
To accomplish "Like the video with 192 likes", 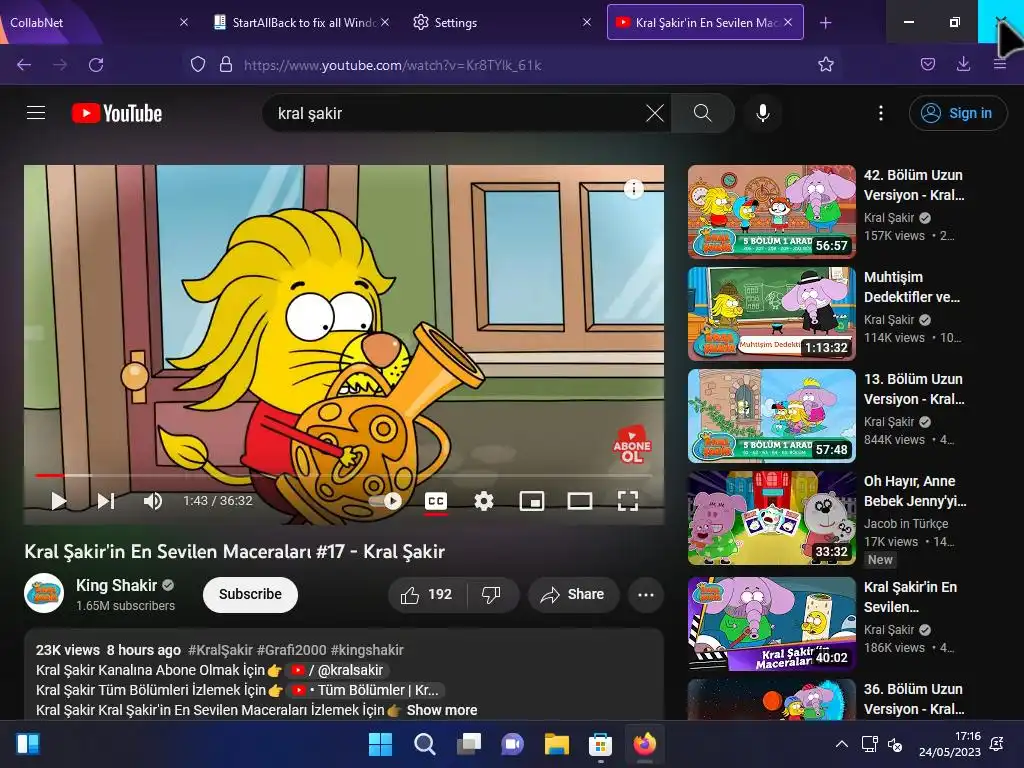I will pyautogui.click(x=427, y=595).
